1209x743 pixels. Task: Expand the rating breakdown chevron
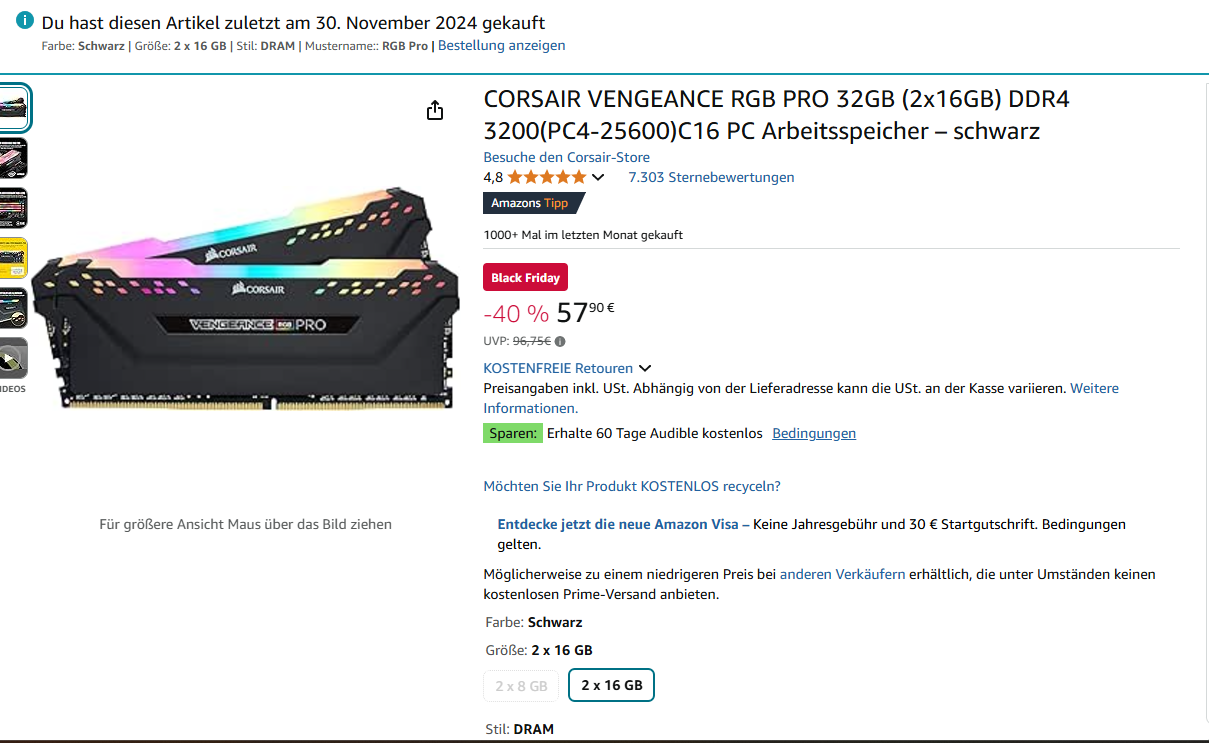pyautogui.click(x=598, y=178)
